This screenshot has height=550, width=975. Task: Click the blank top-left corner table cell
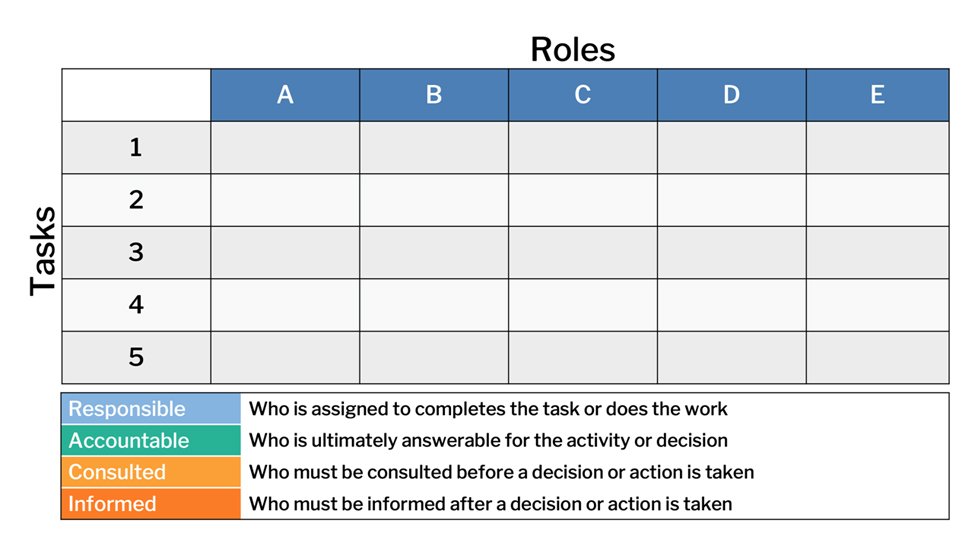(x=136, y=95)
